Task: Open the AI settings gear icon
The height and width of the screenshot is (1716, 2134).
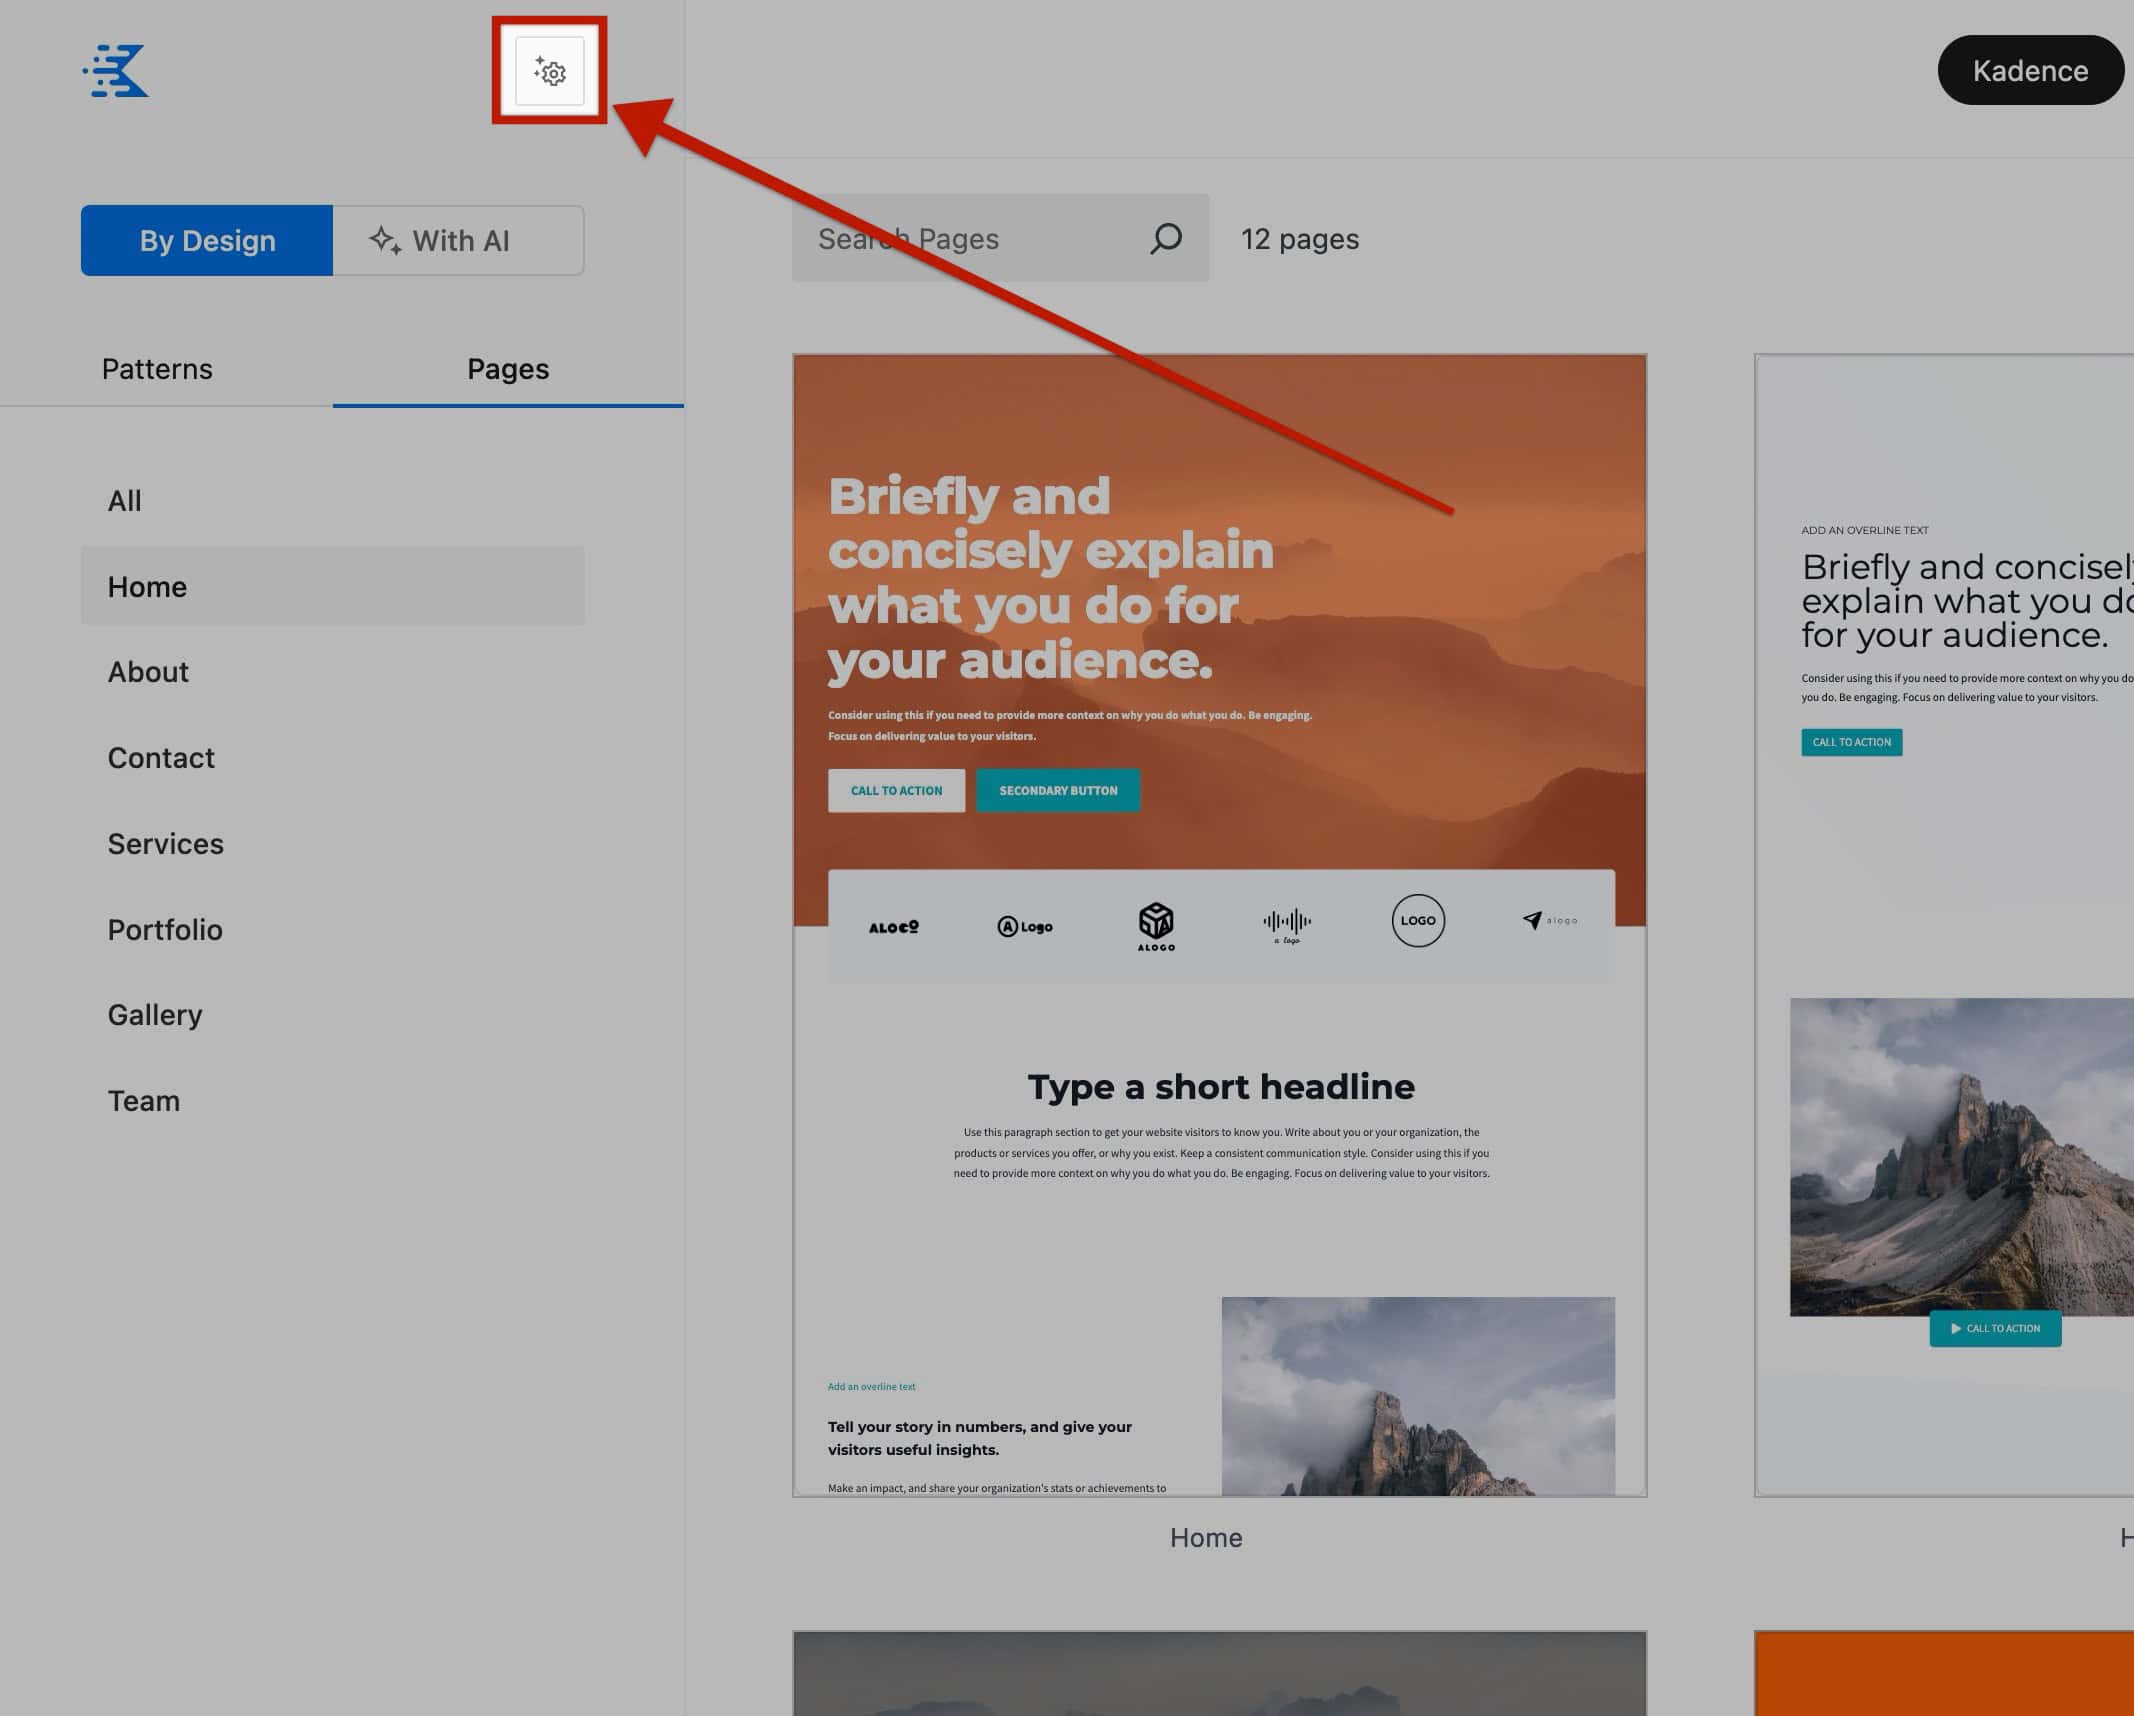Action: pos(548,71)
